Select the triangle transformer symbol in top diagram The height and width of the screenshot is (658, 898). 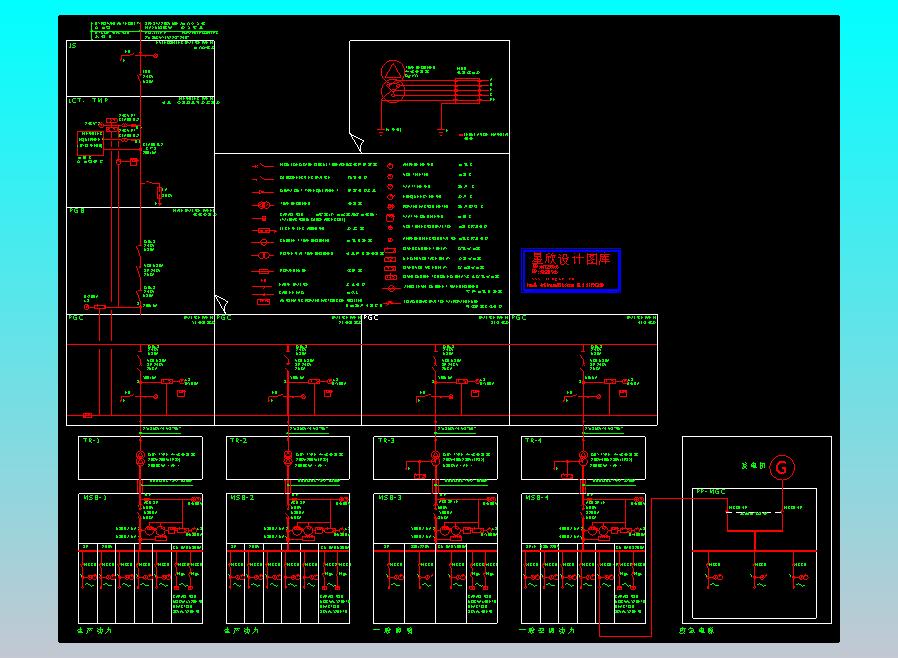point(392,70)
